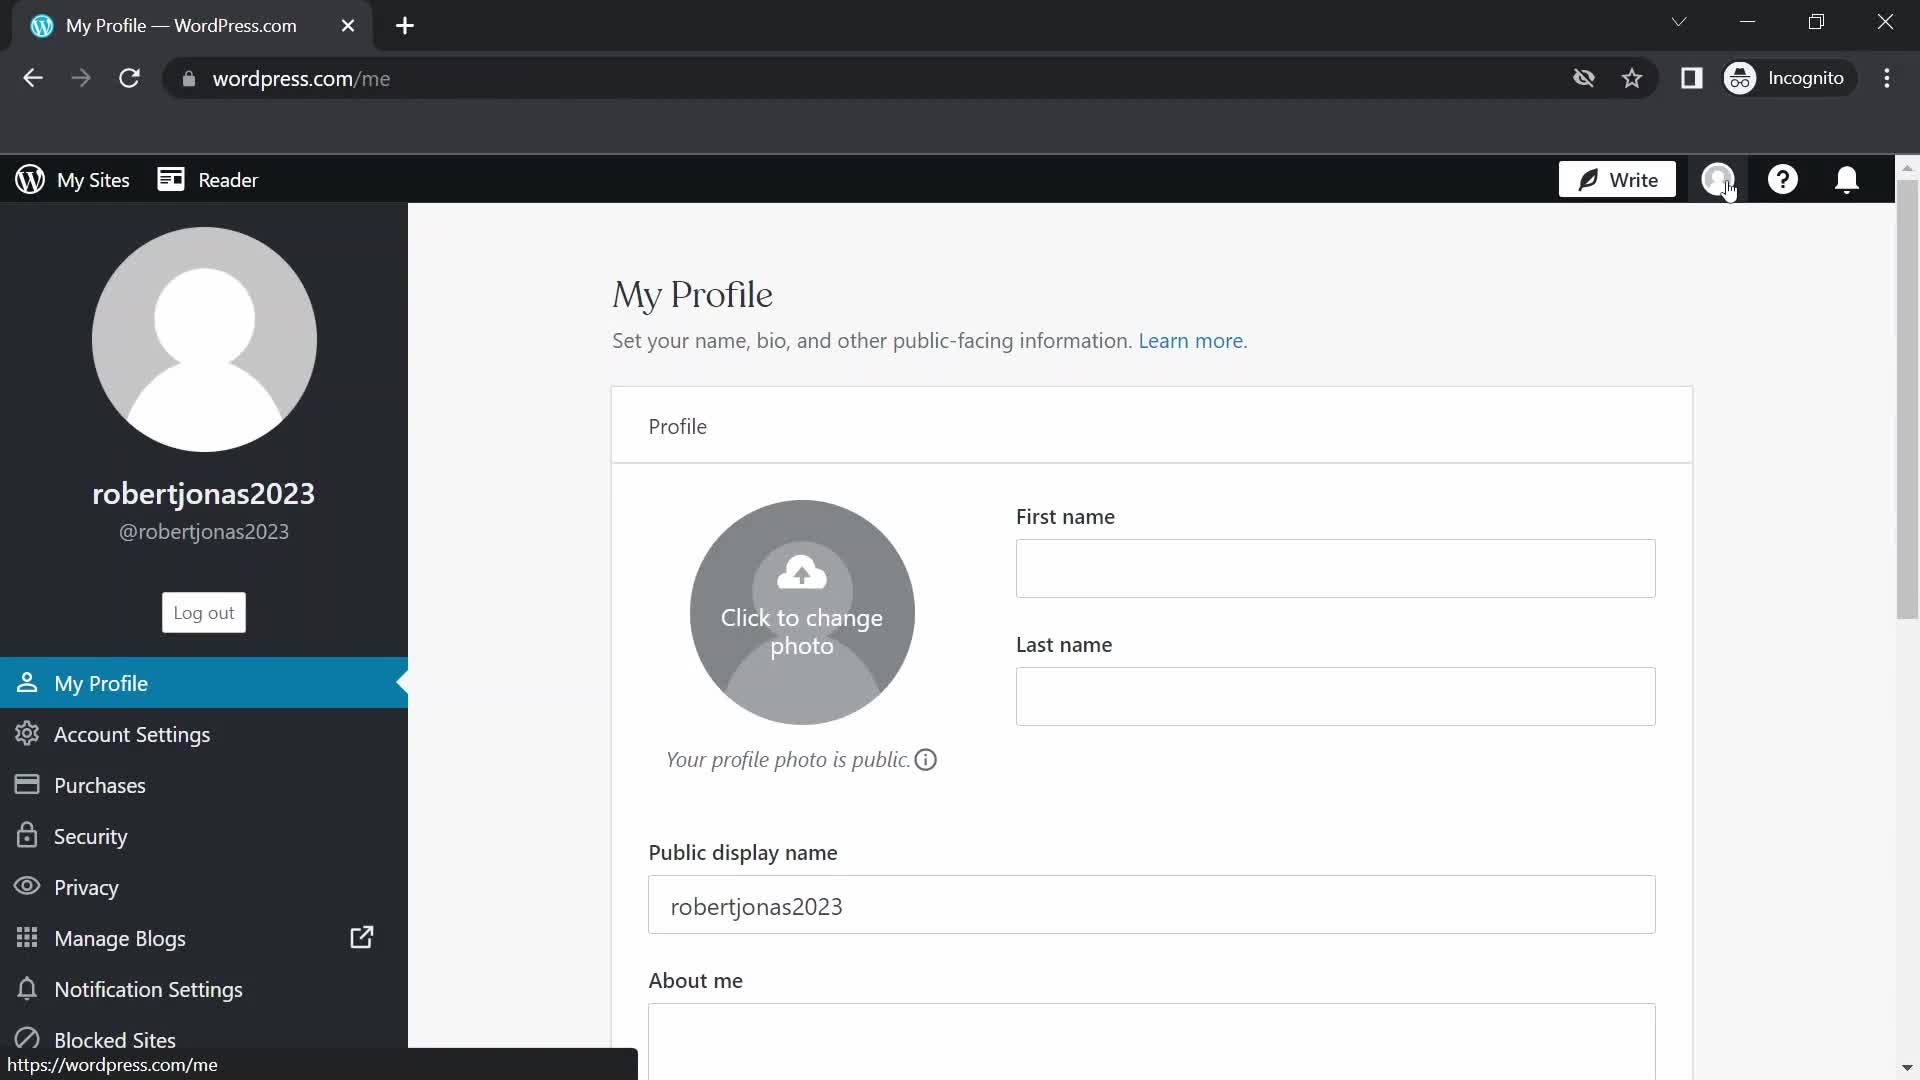Open notifications via the bell icon
The height and width of the screenshot is (1080, 1920).
(x=1846, y=179)
